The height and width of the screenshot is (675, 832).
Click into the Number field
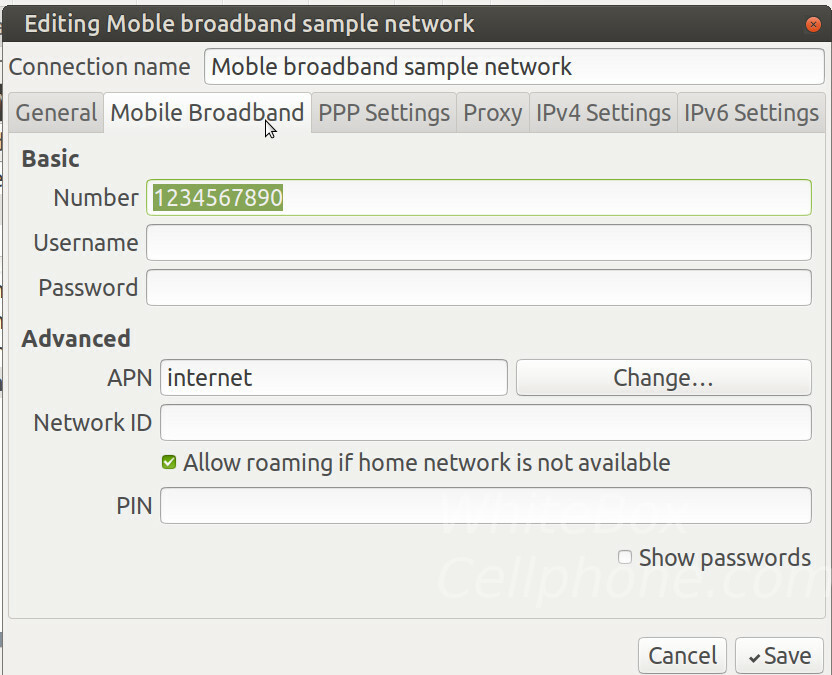(x=479, y=197)
